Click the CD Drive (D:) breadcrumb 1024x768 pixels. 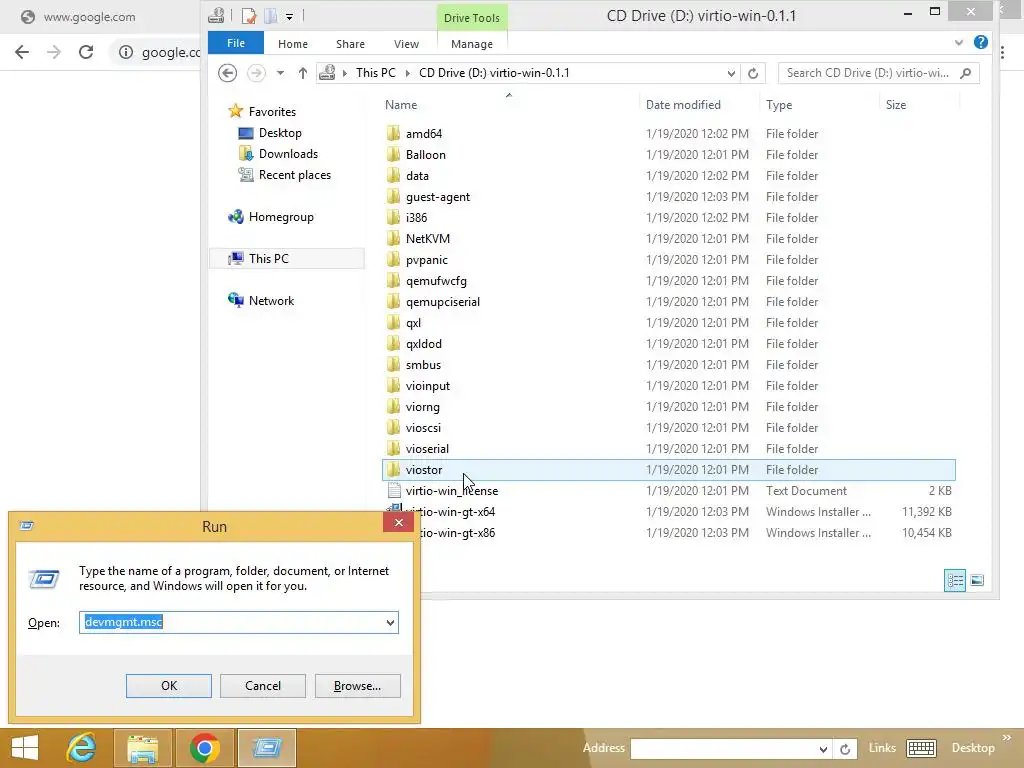tap(494, 73)
